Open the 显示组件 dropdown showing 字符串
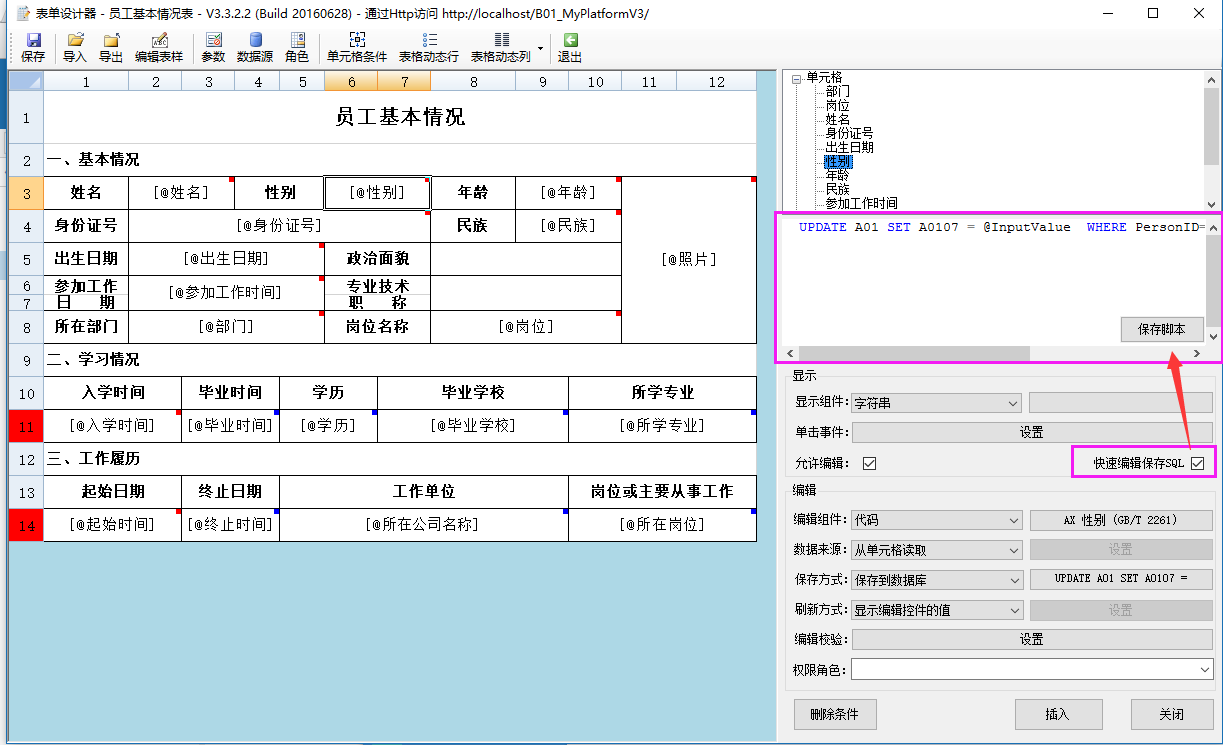The height and width of the screenshot is (745, 1223). tap(935, 403)
